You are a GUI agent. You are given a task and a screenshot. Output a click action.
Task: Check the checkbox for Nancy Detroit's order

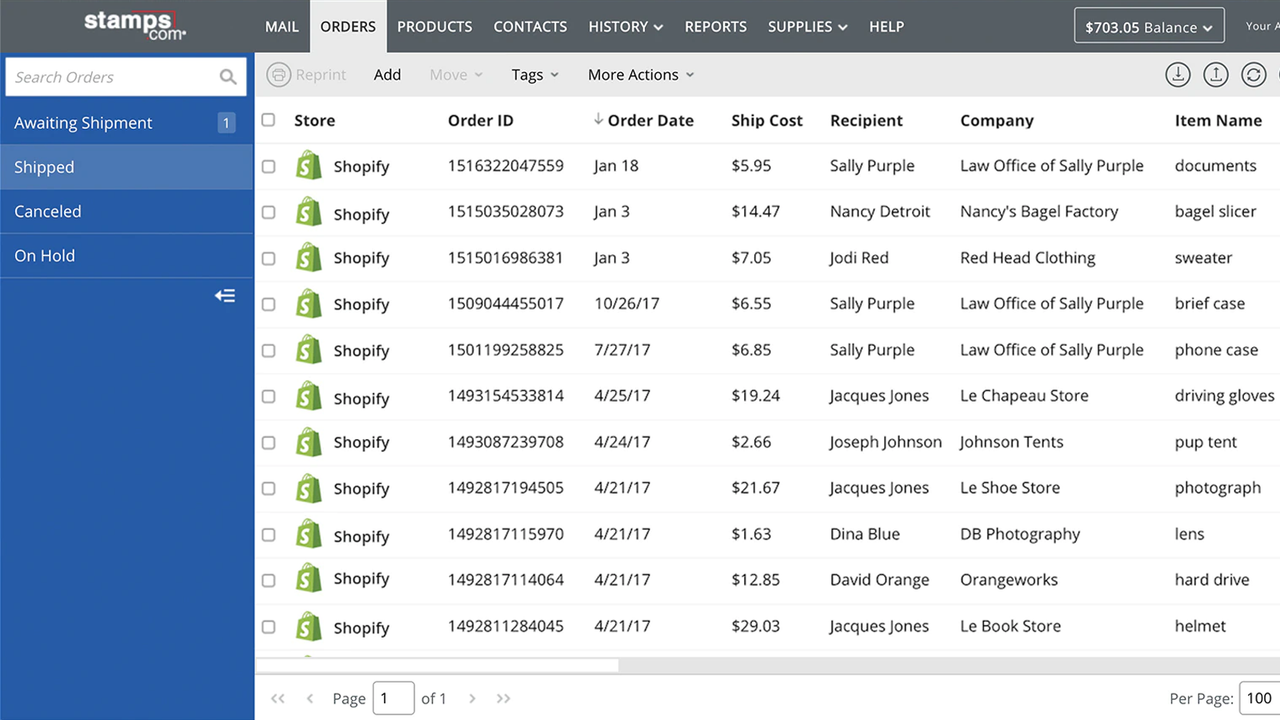click(x=268, y=212)
